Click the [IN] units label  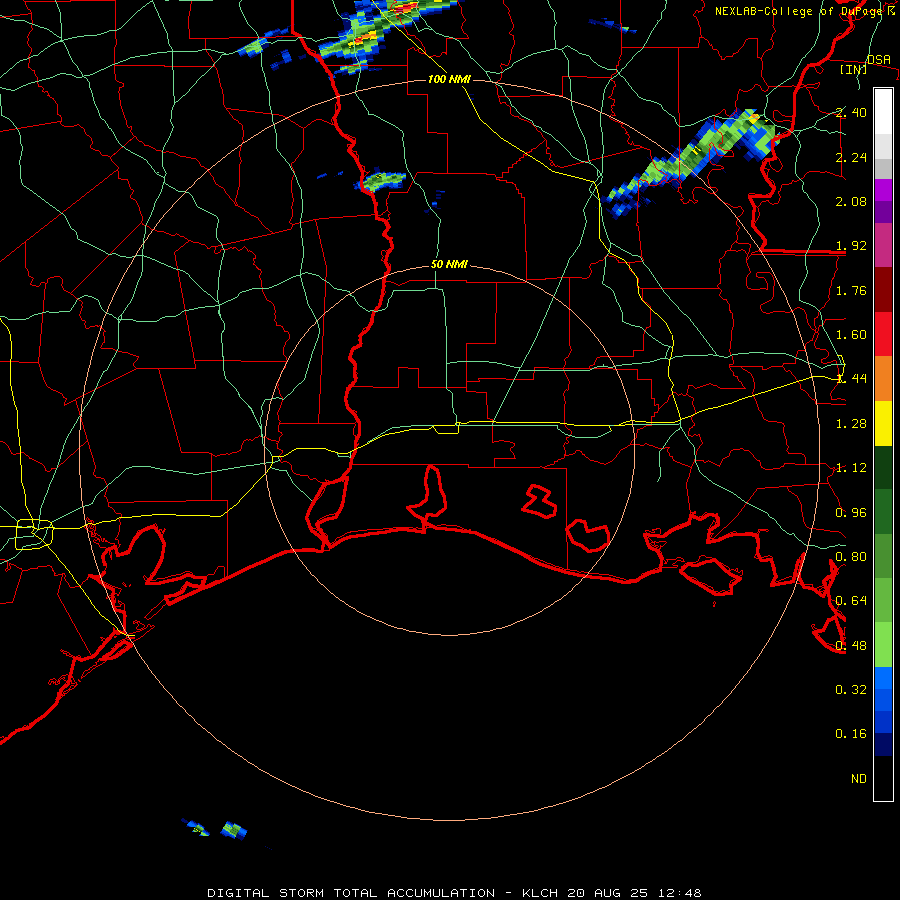(x=853, y=69)
